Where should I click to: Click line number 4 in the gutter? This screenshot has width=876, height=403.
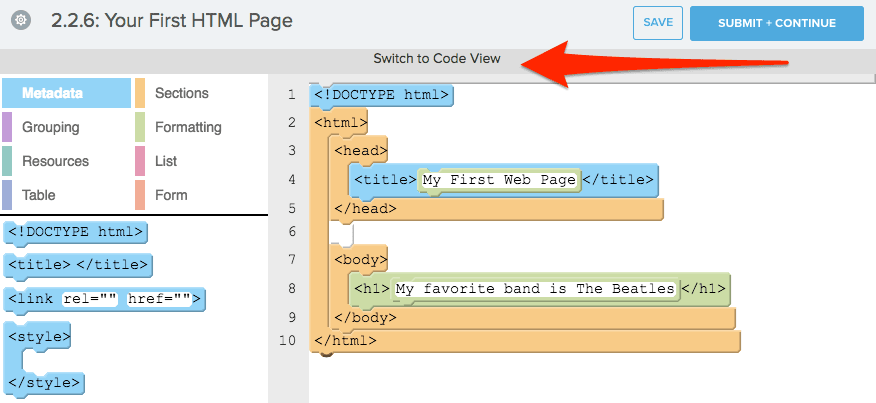tap(292, 180)
